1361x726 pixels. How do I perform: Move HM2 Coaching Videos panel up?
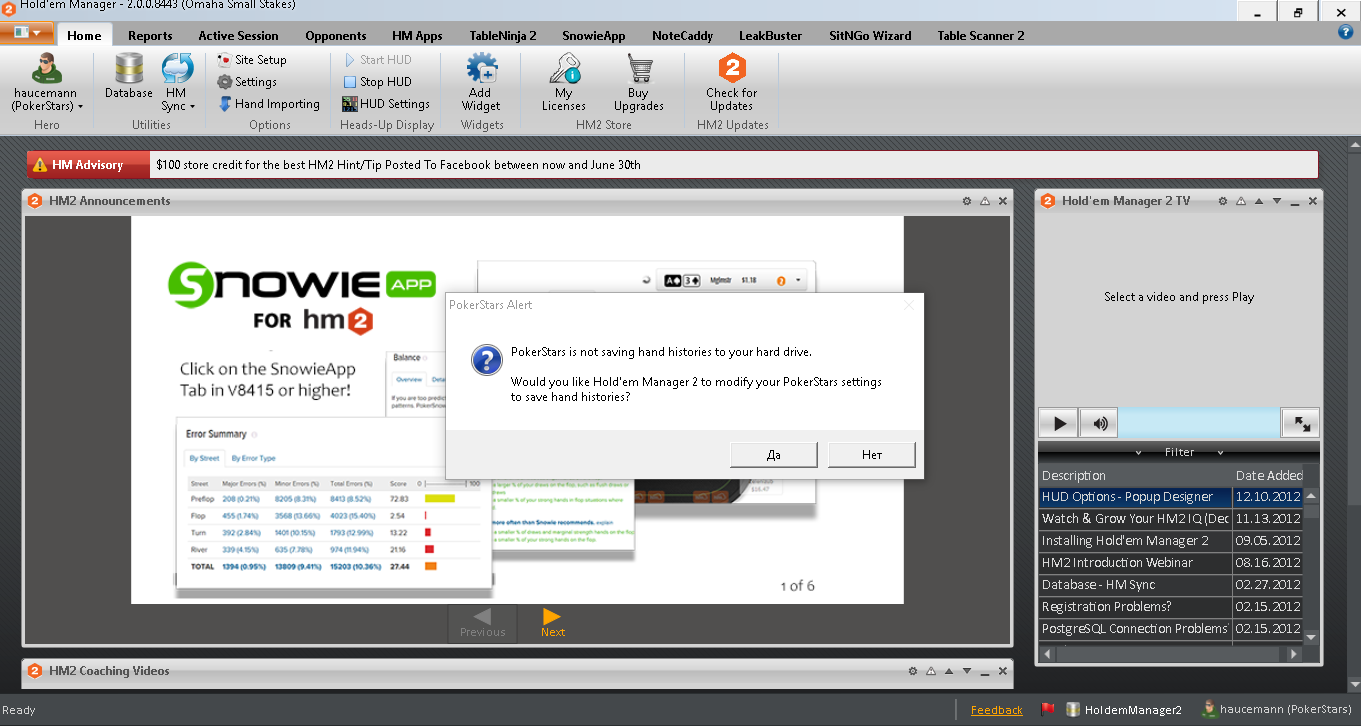coord(949,671)
